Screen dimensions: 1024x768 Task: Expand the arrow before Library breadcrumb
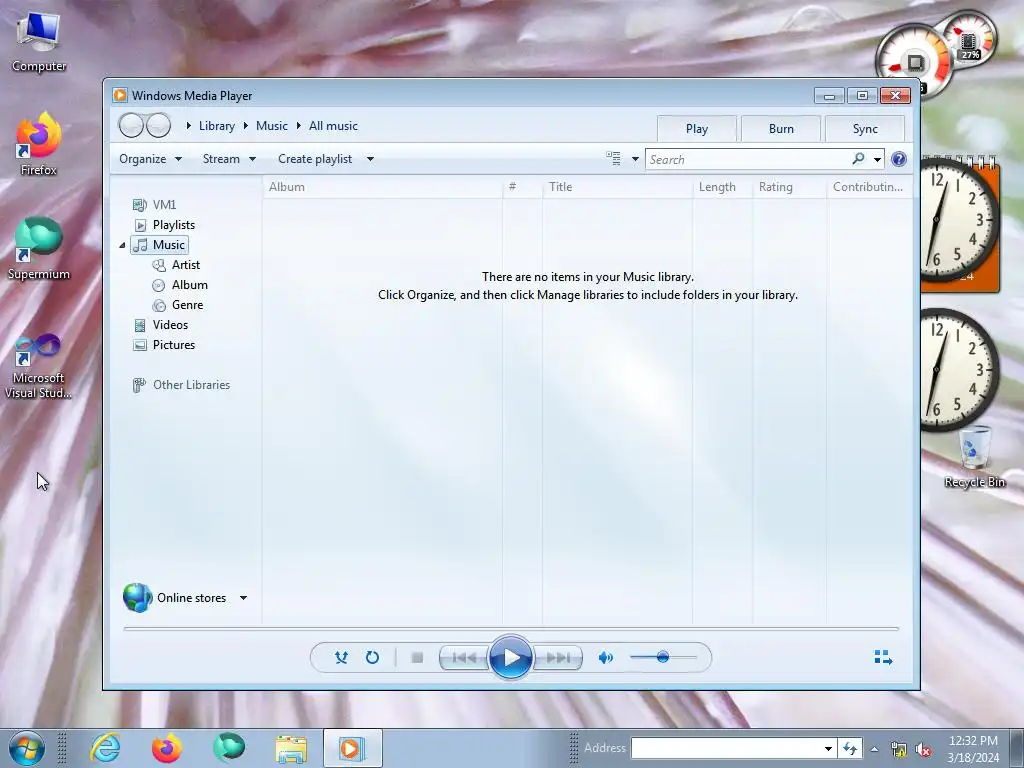click(188, 126)
